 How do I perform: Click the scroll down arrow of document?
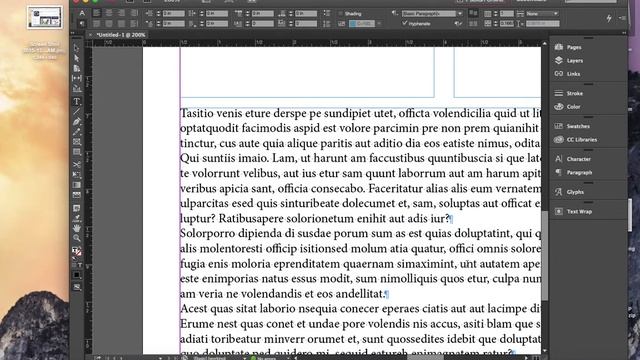pyautogui.click(x=544, y=351)
